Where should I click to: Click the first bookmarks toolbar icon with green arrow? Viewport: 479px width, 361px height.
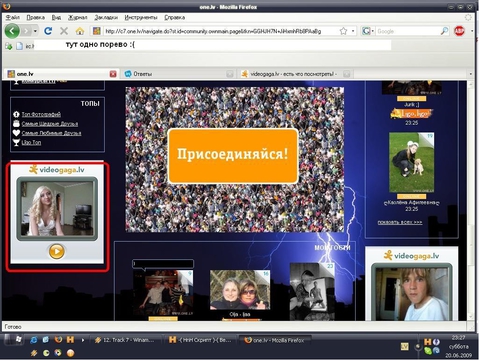click(x=9, y=46)
